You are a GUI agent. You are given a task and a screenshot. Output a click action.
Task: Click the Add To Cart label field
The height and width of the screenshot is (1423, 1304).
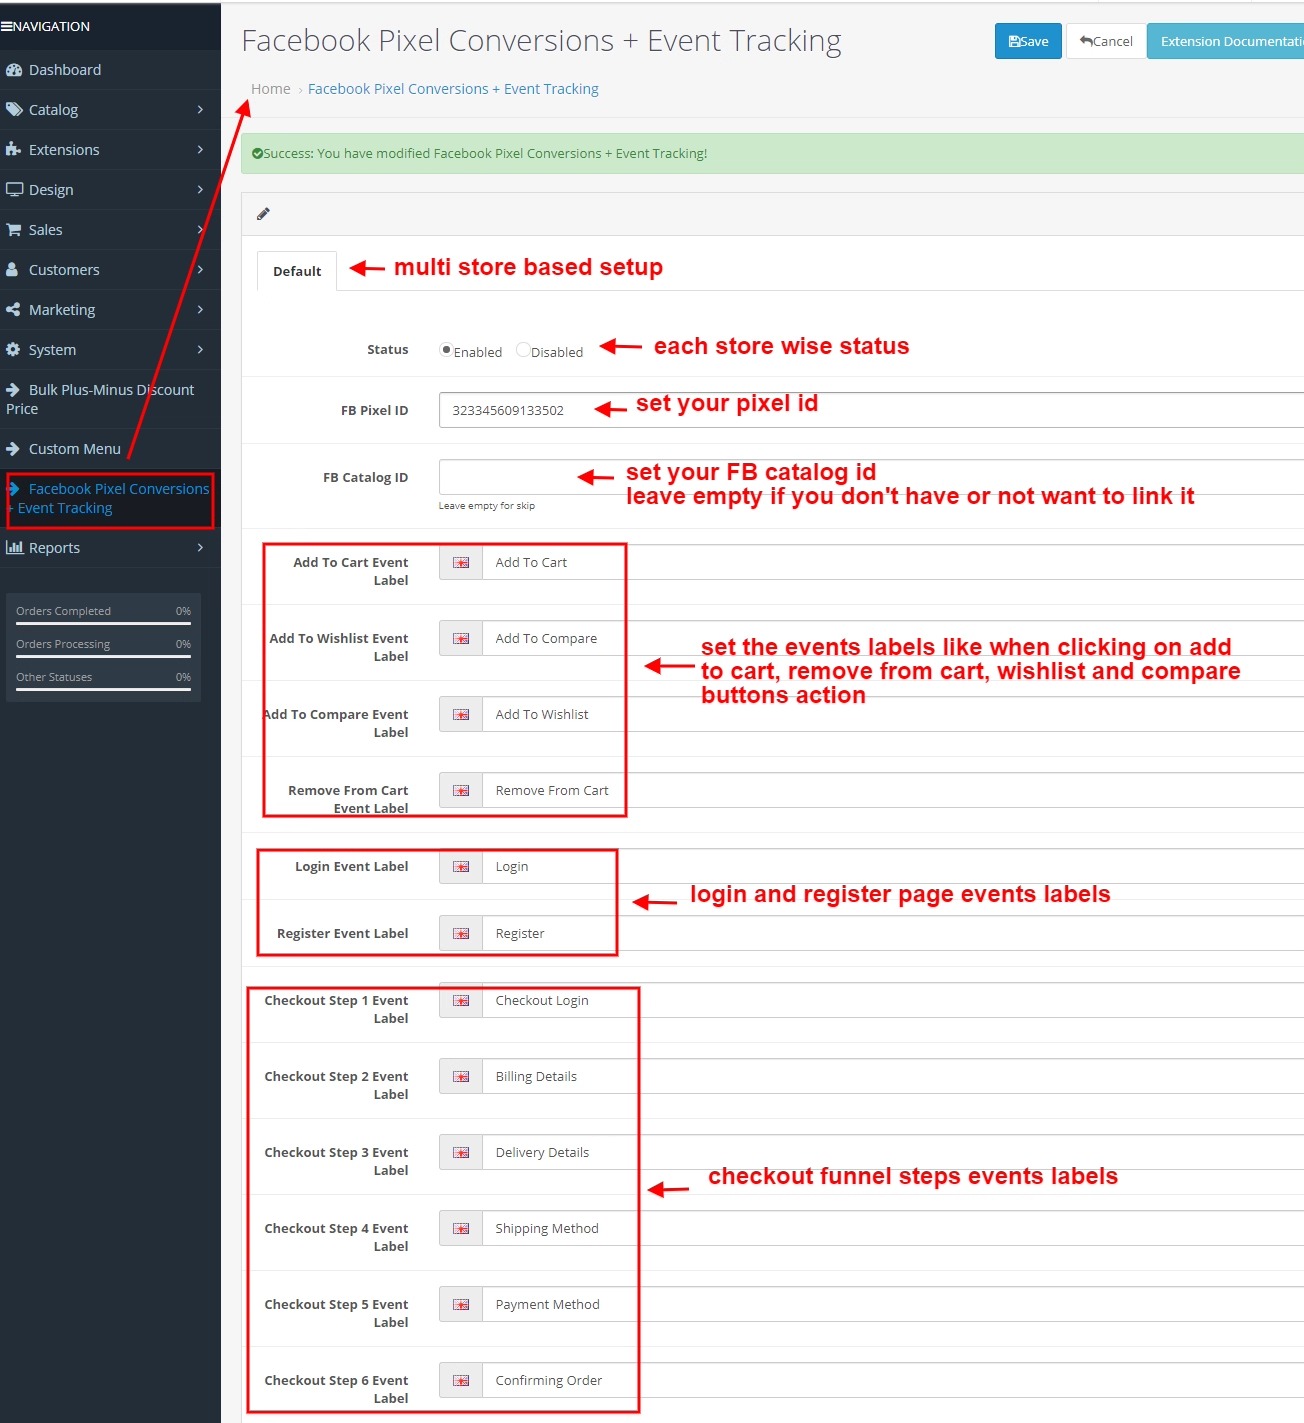(x=893, y=563)
